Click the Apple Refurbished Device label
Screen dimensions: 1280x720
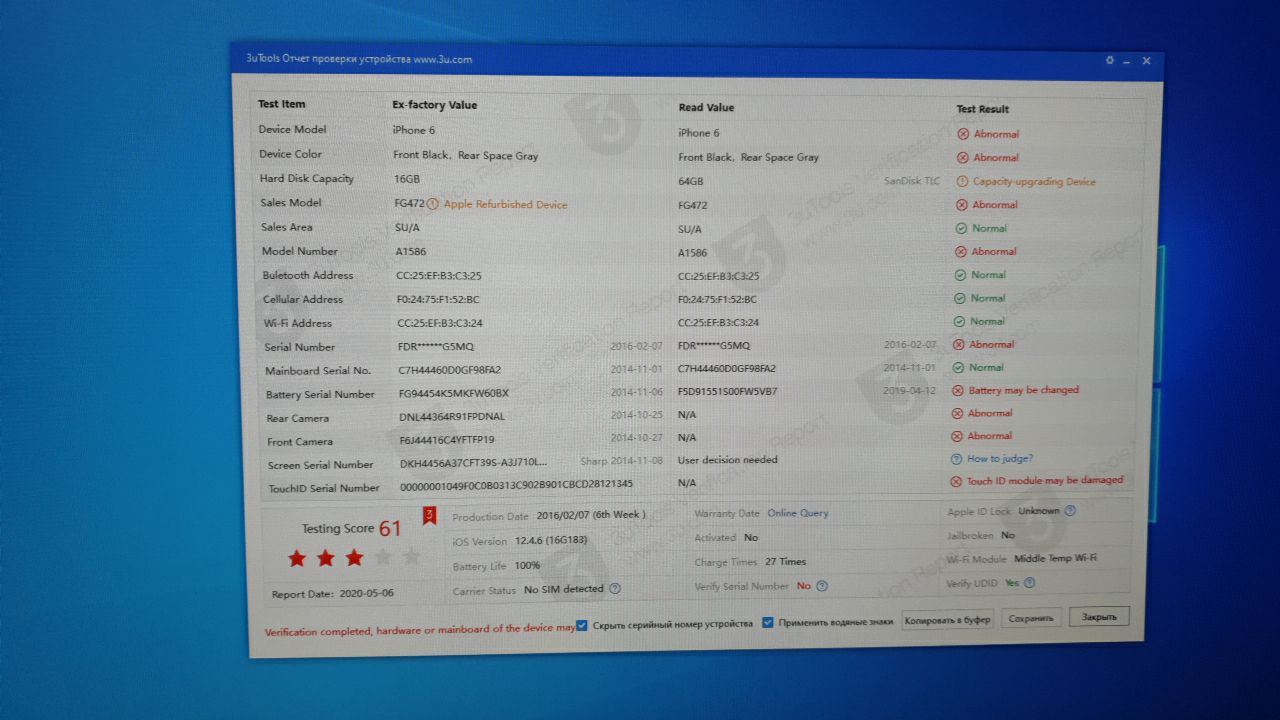tap(505, 205)
